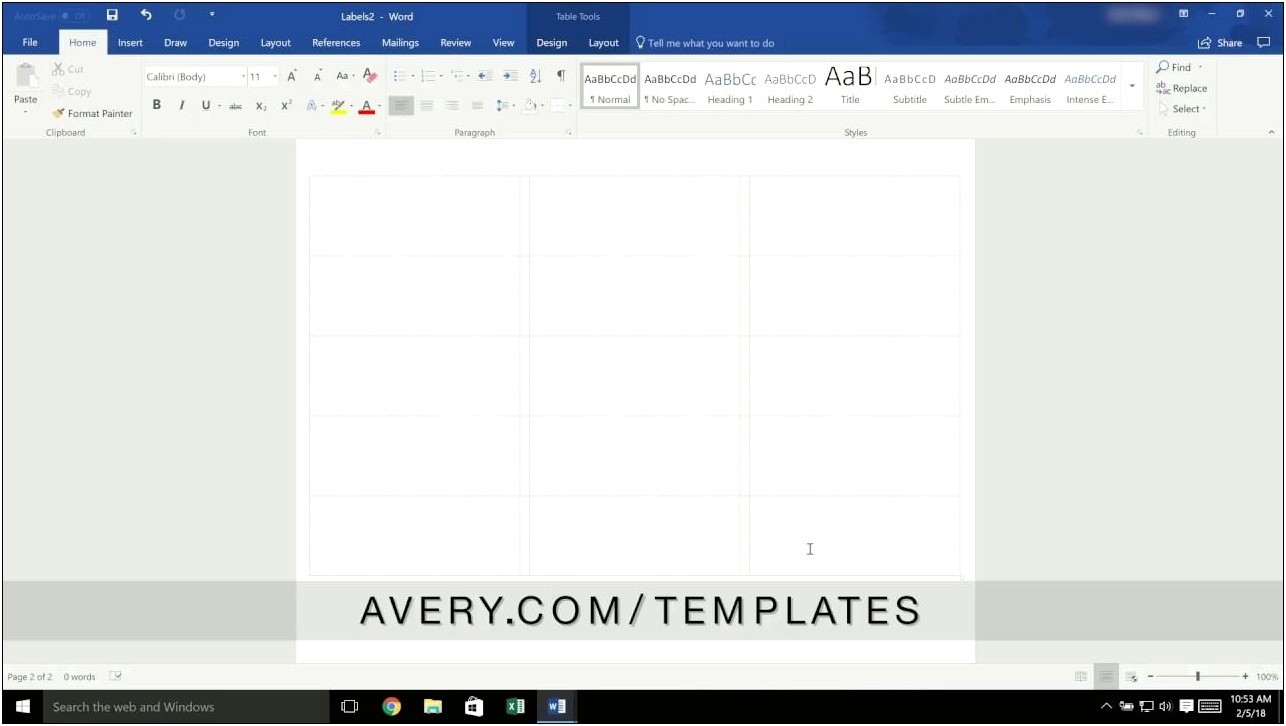Adjust the zoom slider
The width and height of the screenshot is (1286, 726).
click(1197, 677)
